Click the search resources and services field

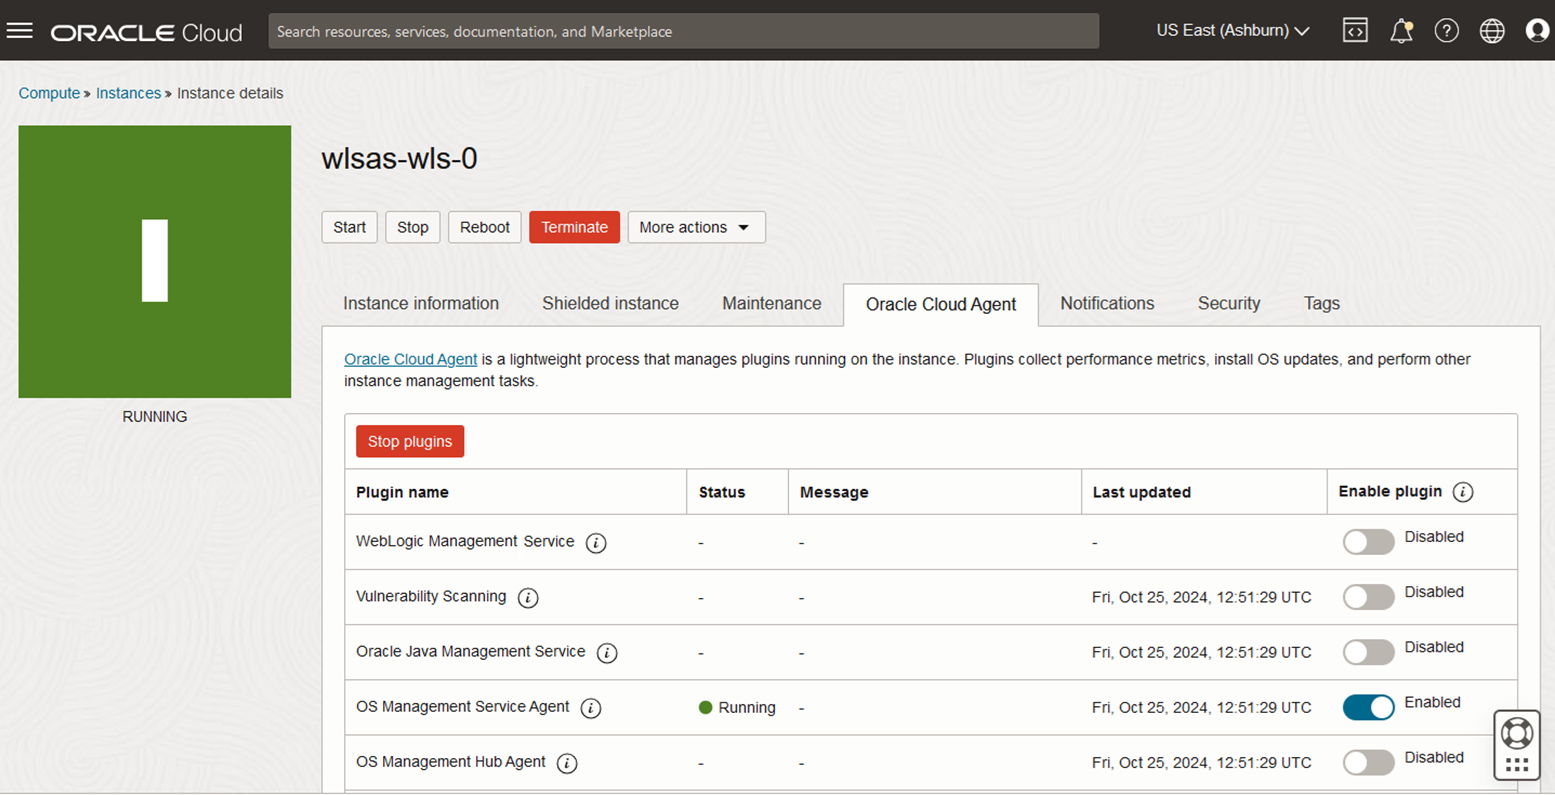[x=683, y=31]
